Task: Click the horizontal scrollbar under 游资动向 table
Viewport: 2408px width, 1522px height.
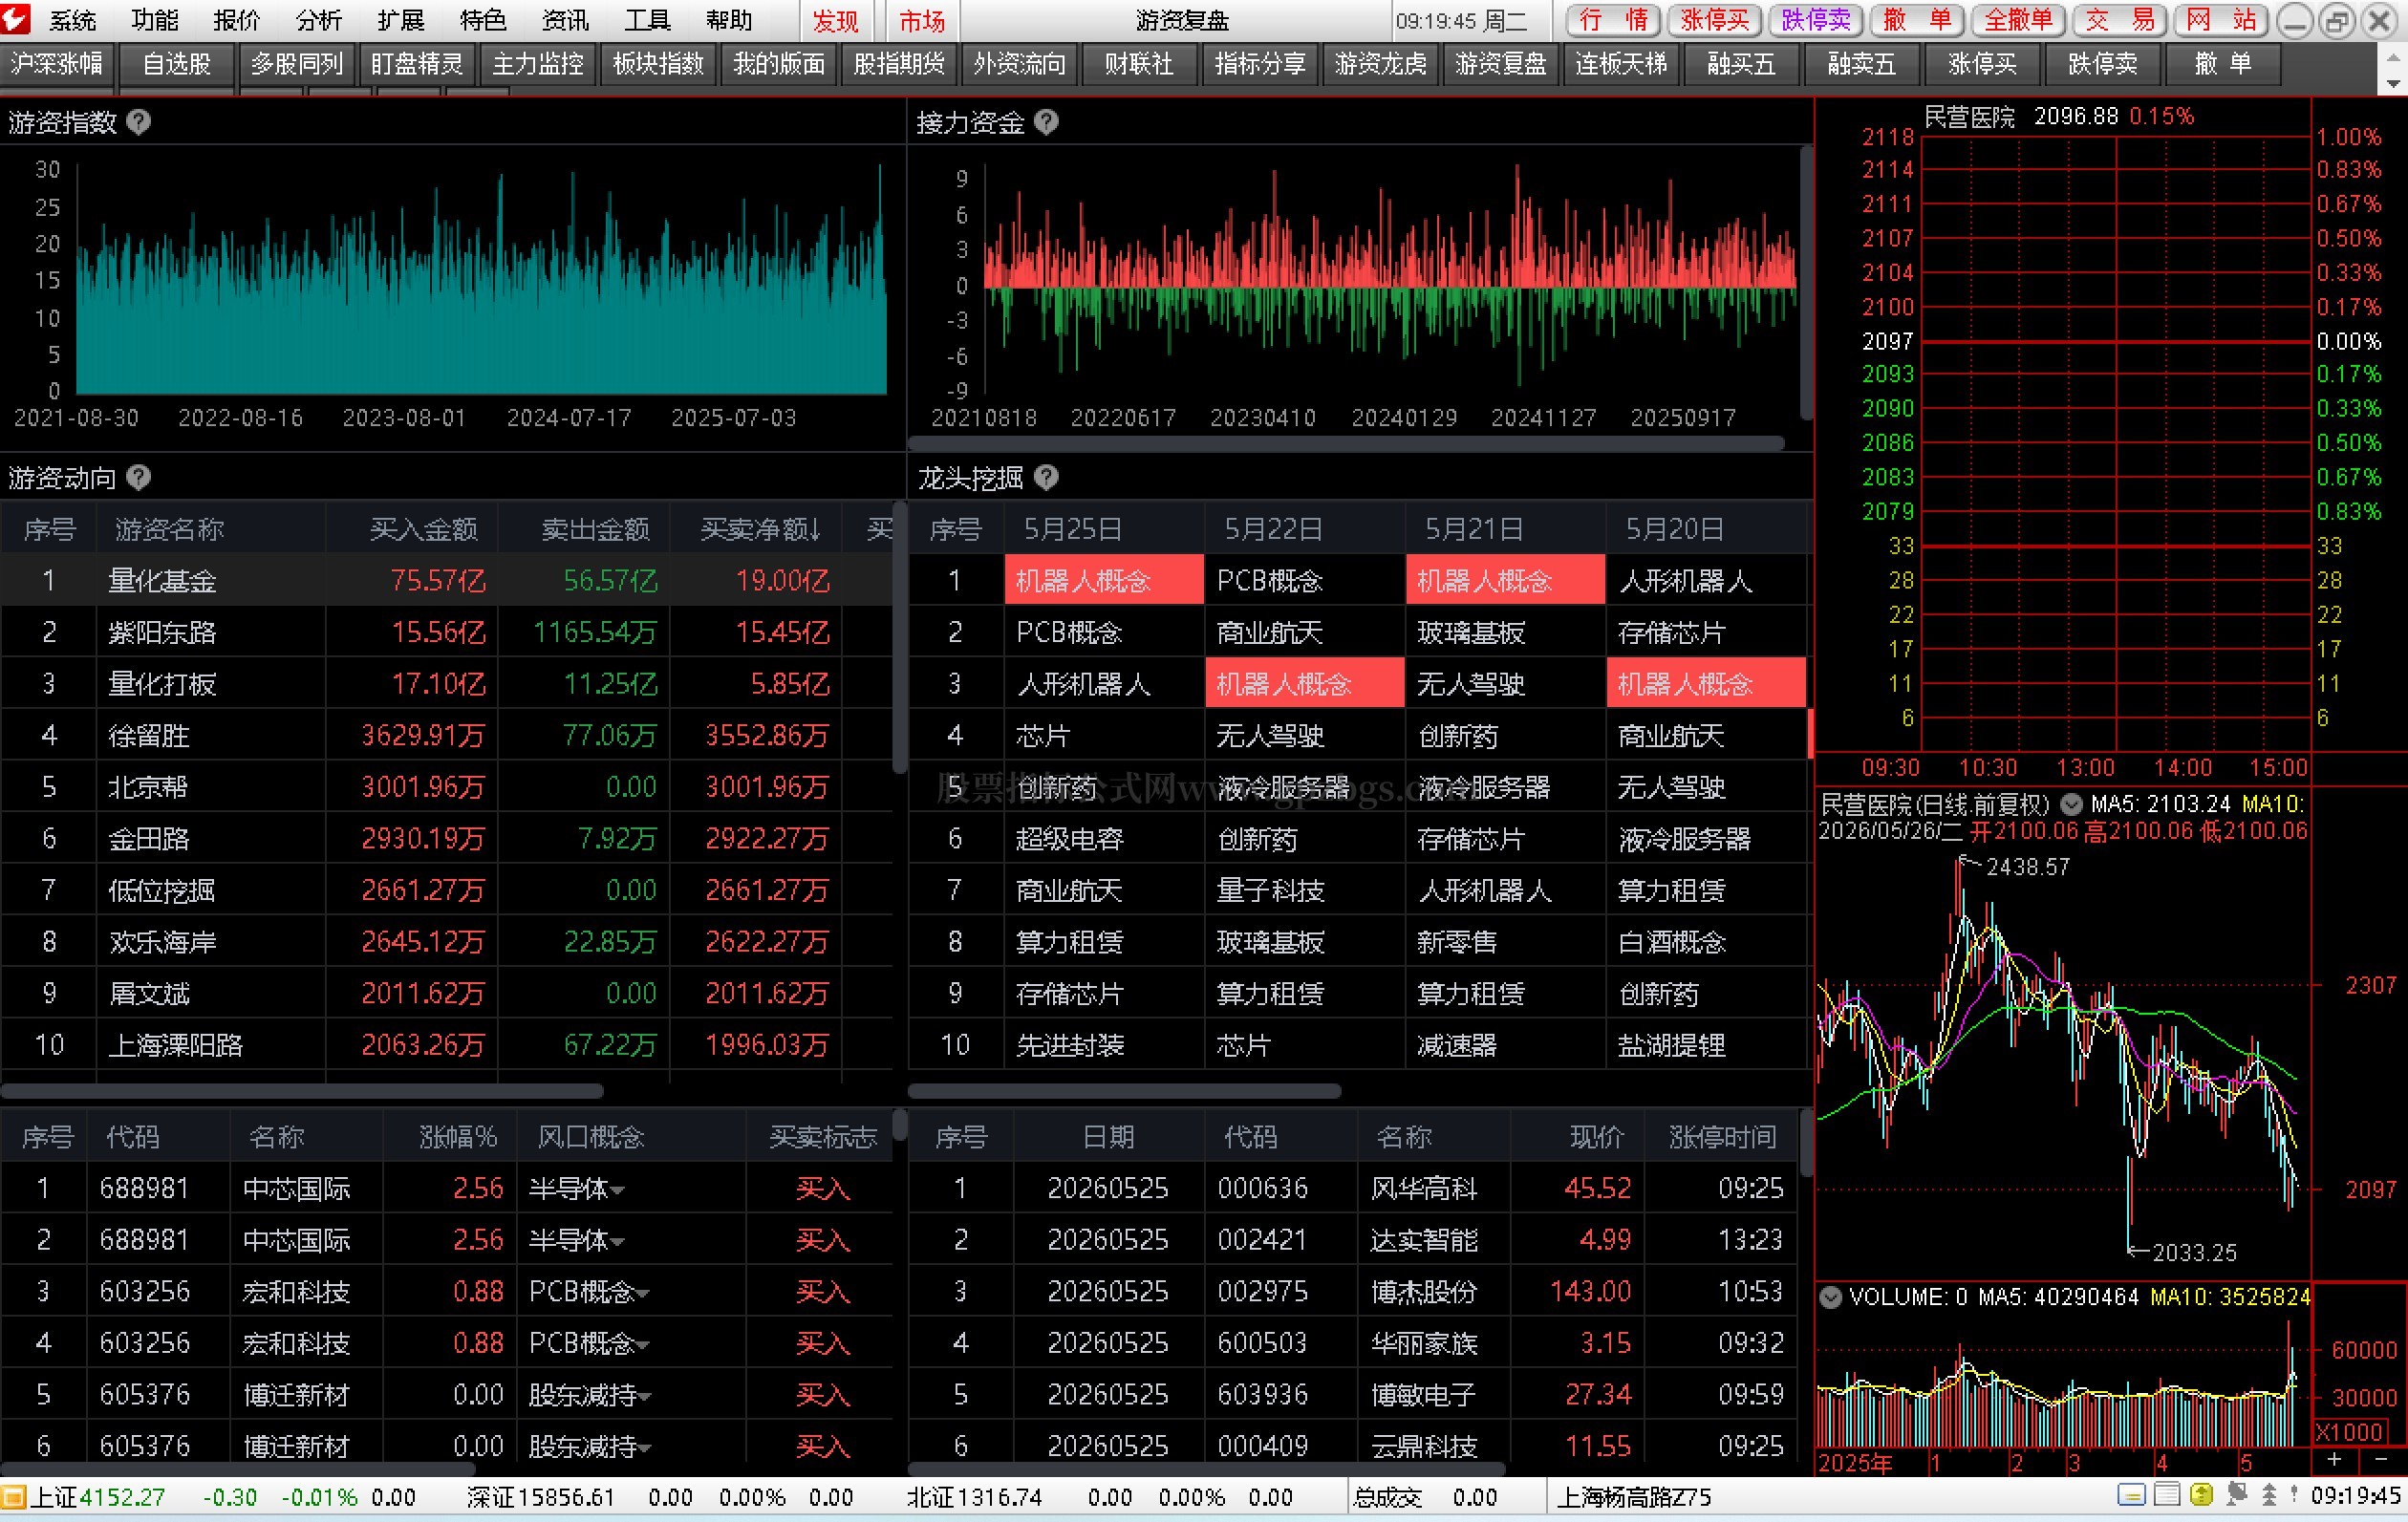Action: coord(302,1091)
